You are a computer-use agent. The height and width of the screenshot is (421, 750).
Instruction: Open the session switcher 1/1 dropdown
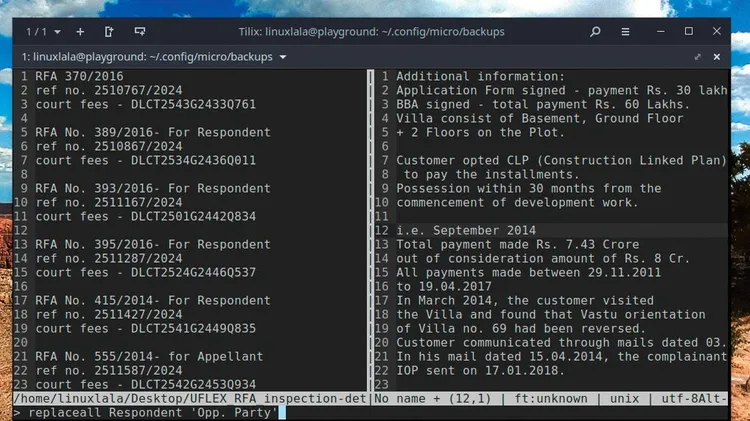(x=44, y=32)
